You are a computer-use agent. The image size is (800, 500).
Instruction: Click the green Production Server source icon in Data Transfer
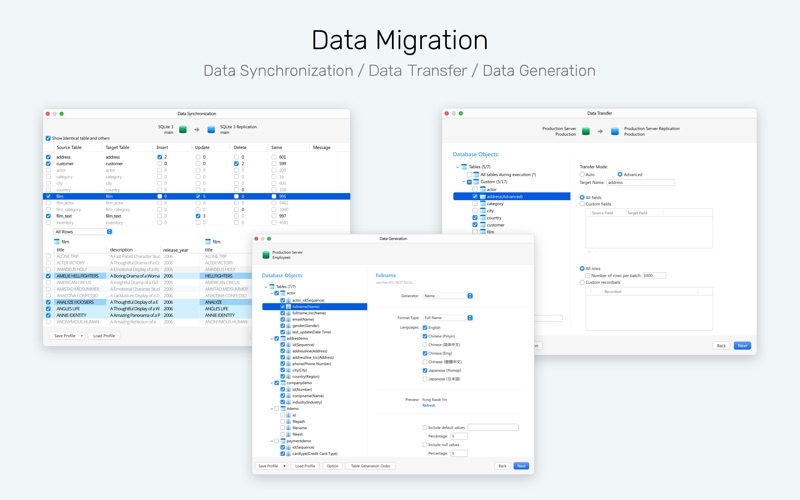586,132
